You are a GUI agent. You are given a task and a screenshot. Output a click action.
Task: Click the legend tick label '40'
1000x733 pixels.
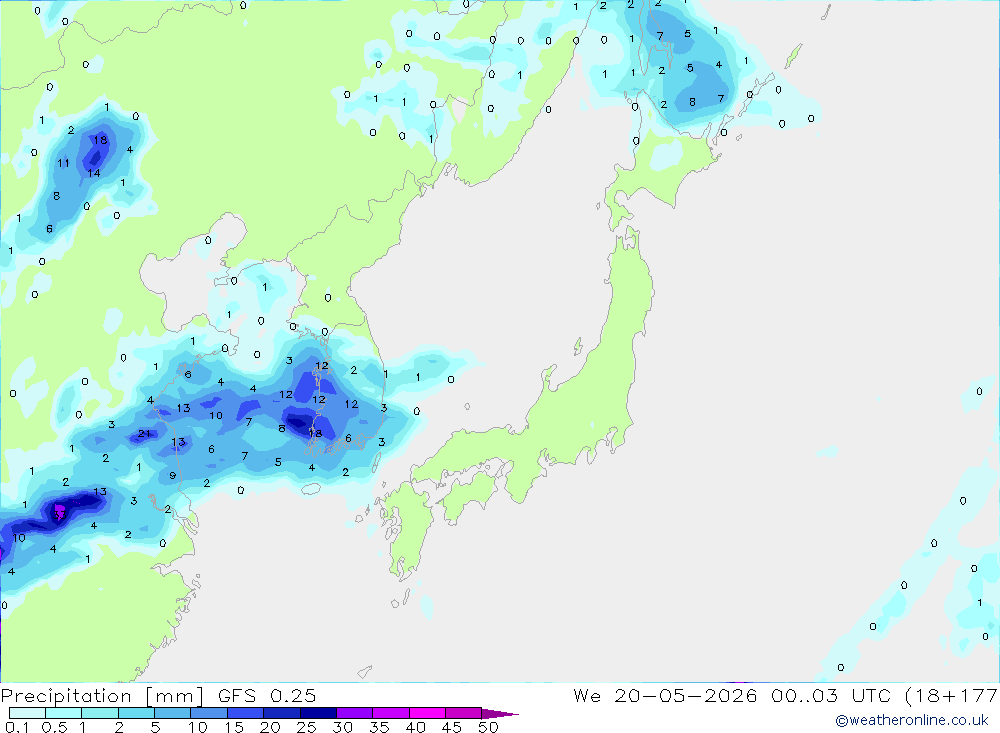tap(416, 727)
